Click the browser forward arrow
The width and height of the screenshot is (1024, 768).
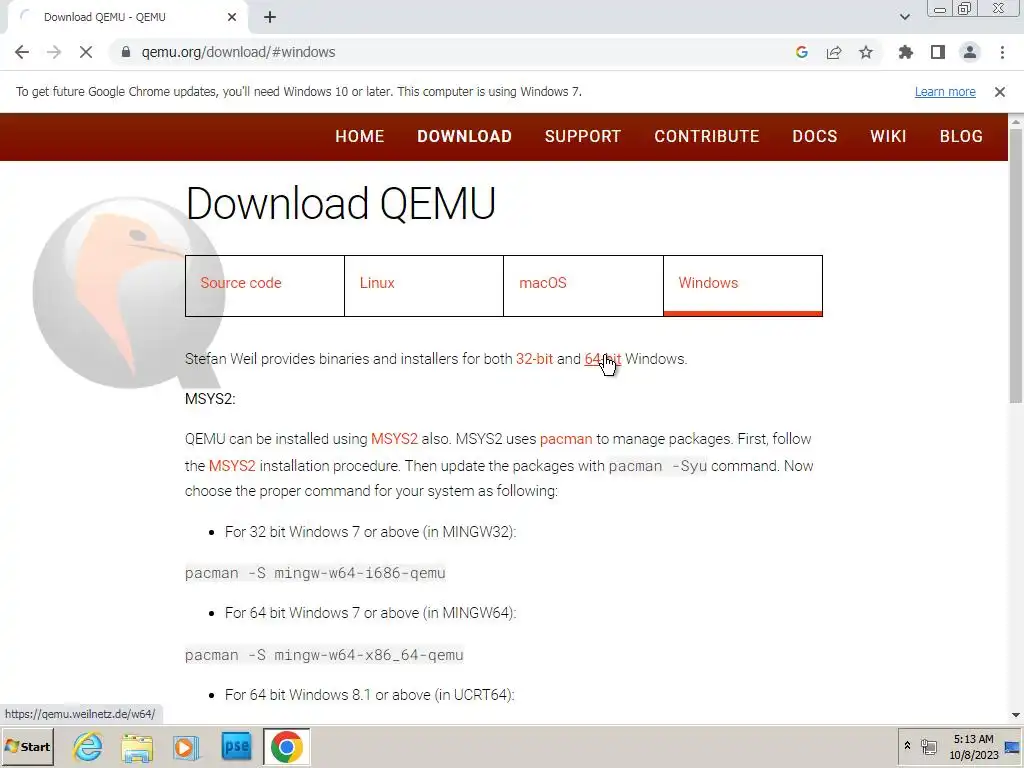click(54, 52)
